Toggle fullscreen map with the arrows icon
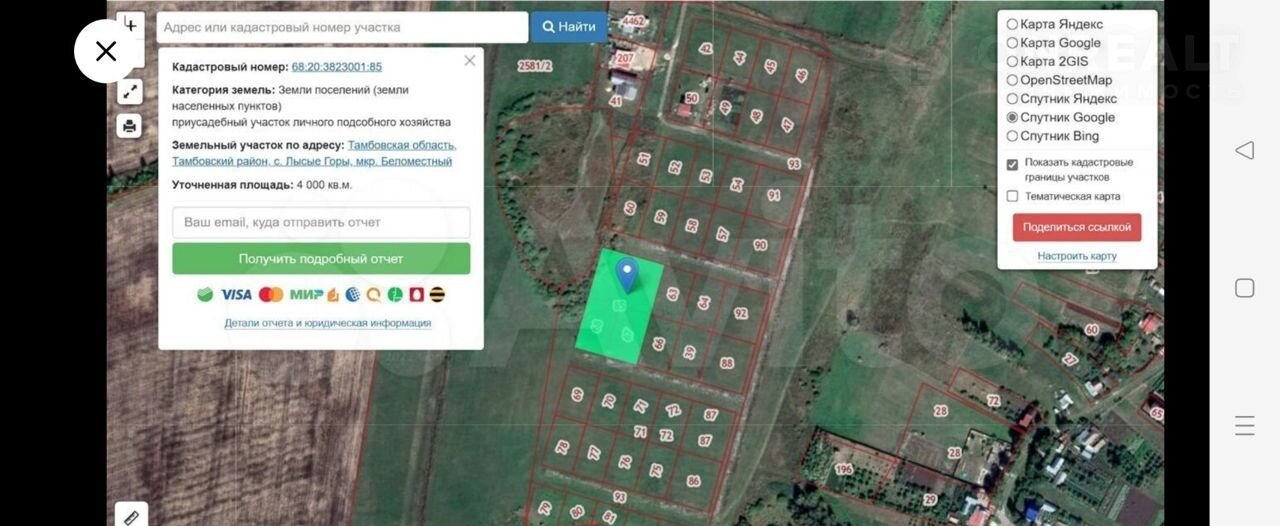1280x526 pixels. coord(130,92)
